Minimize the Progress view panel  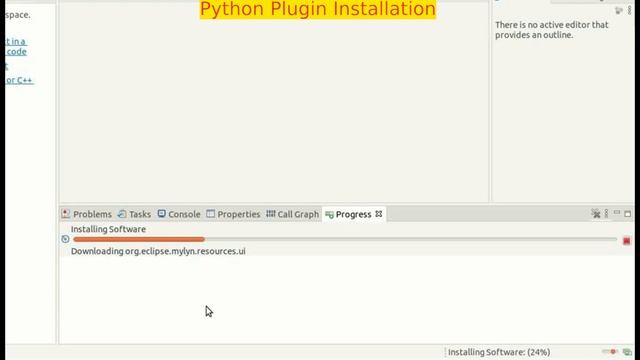pos(617,213)
